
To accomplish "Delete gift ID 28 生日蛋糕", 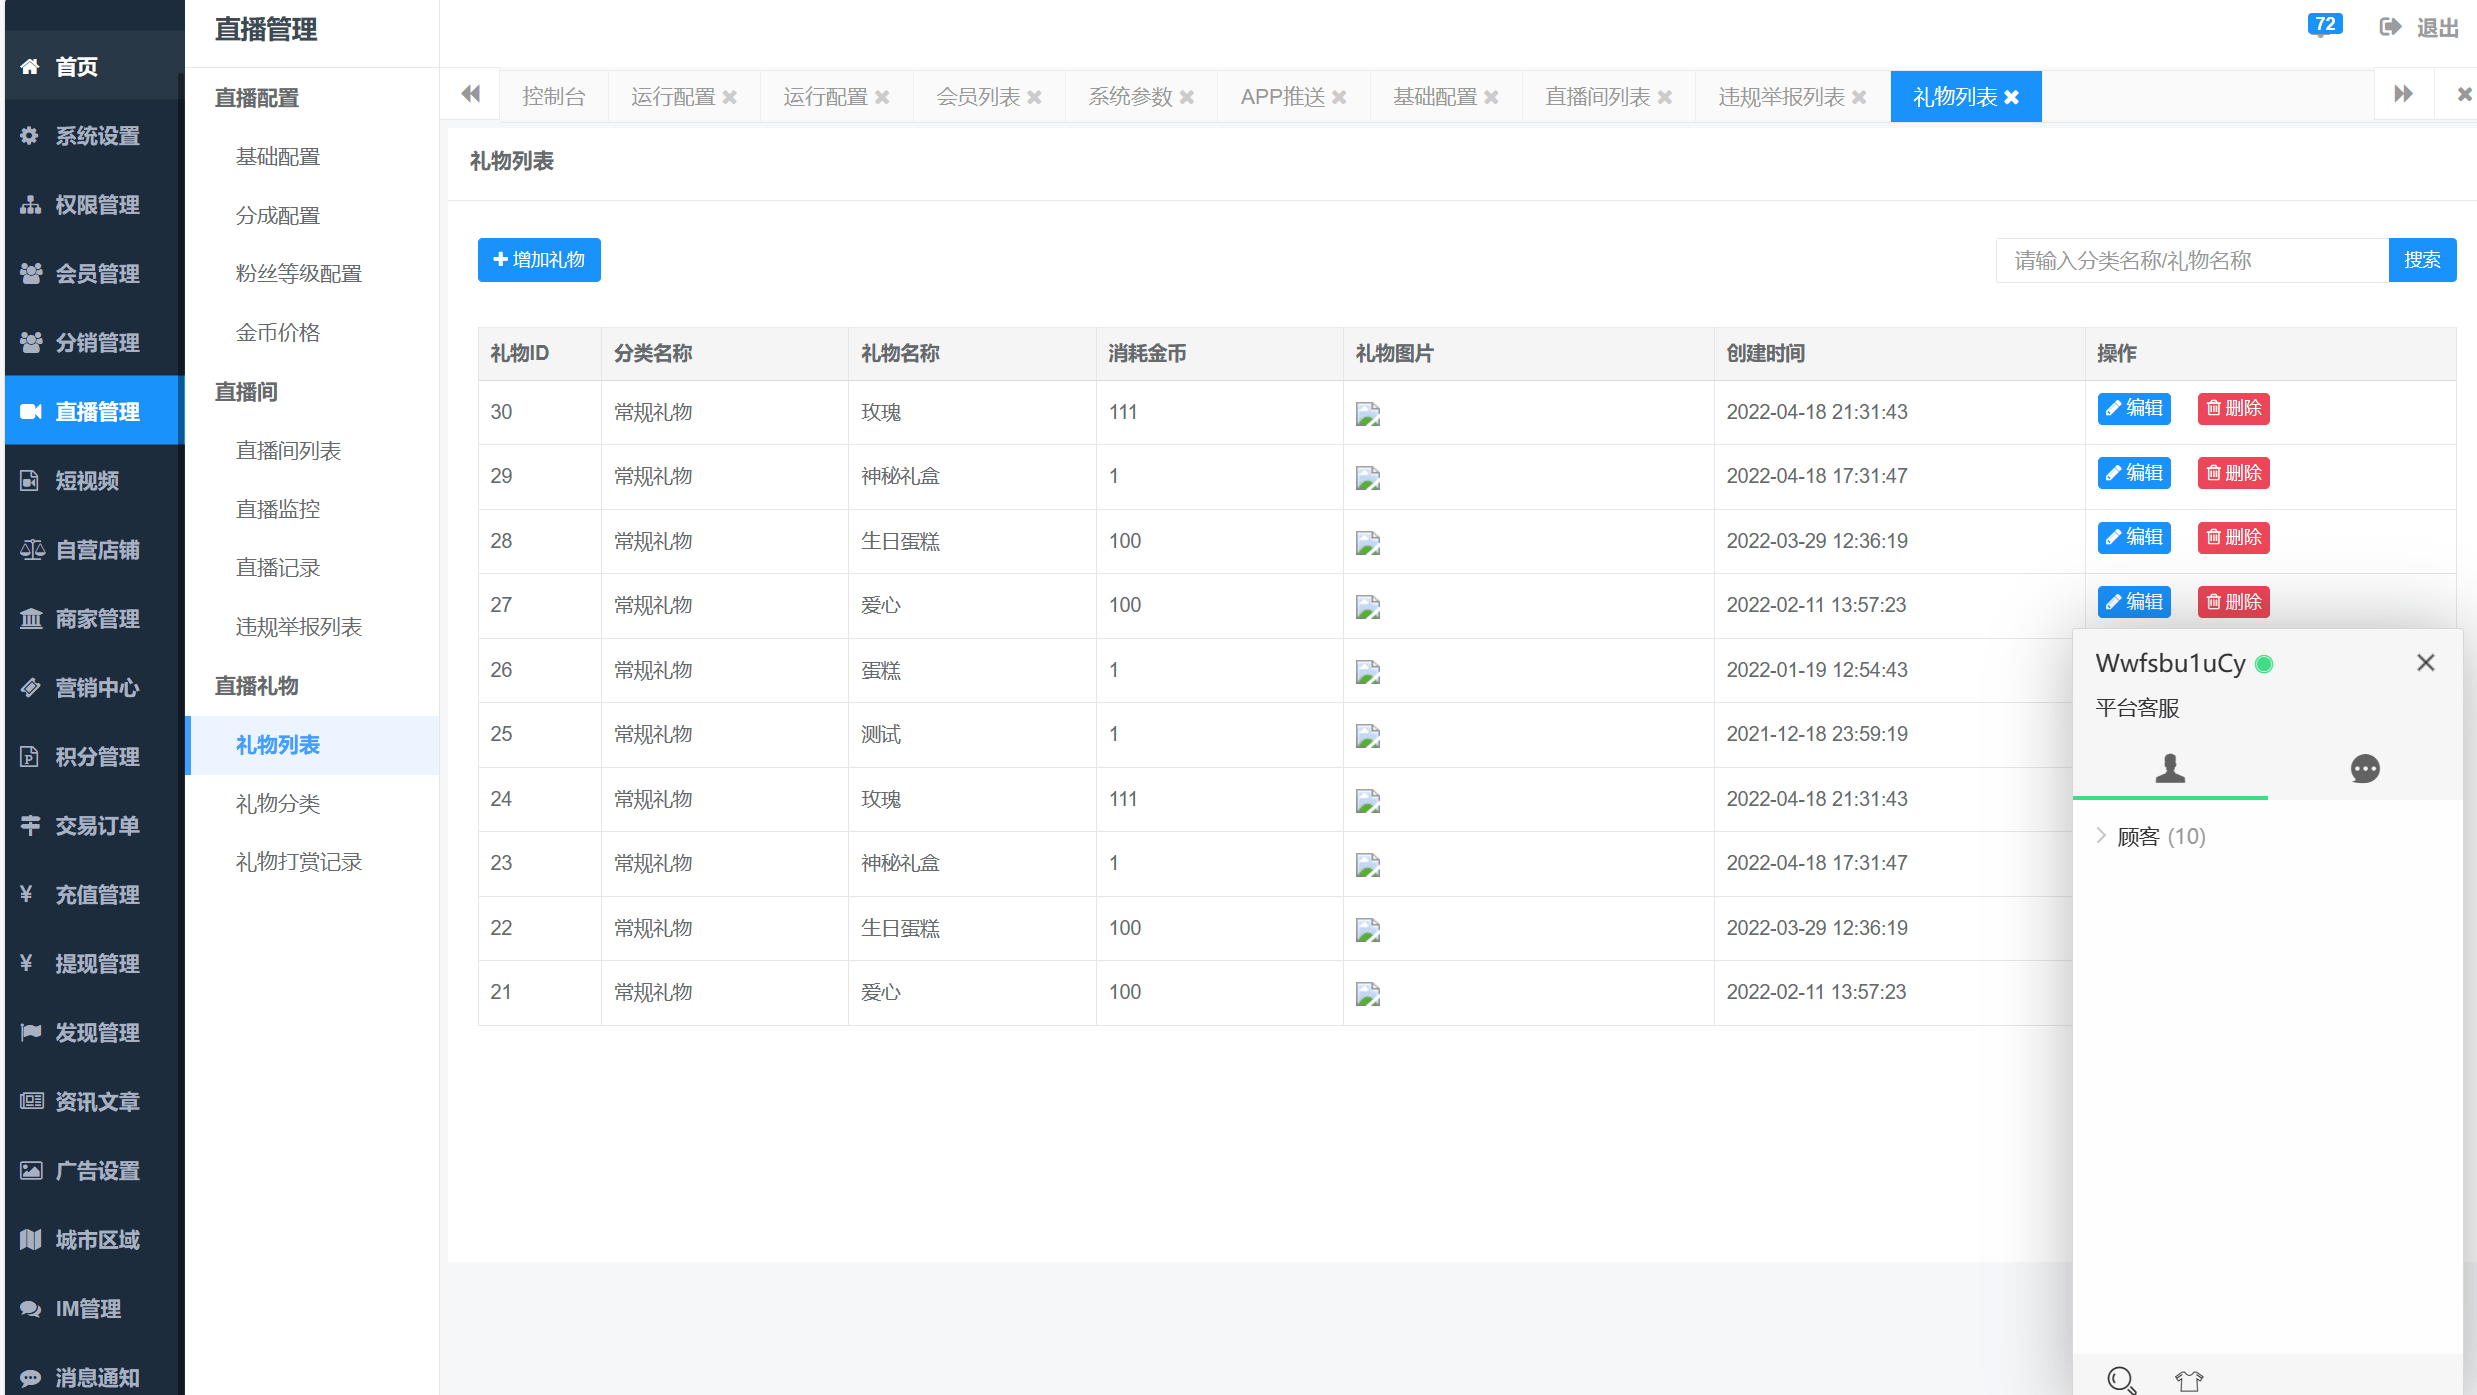I will 2233,538.
